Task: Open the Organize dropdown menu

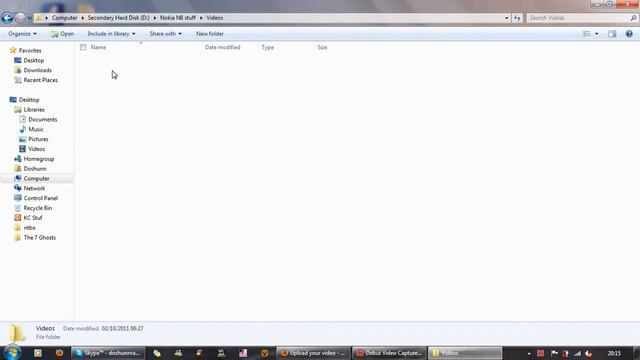Action: tap(22, 34)
